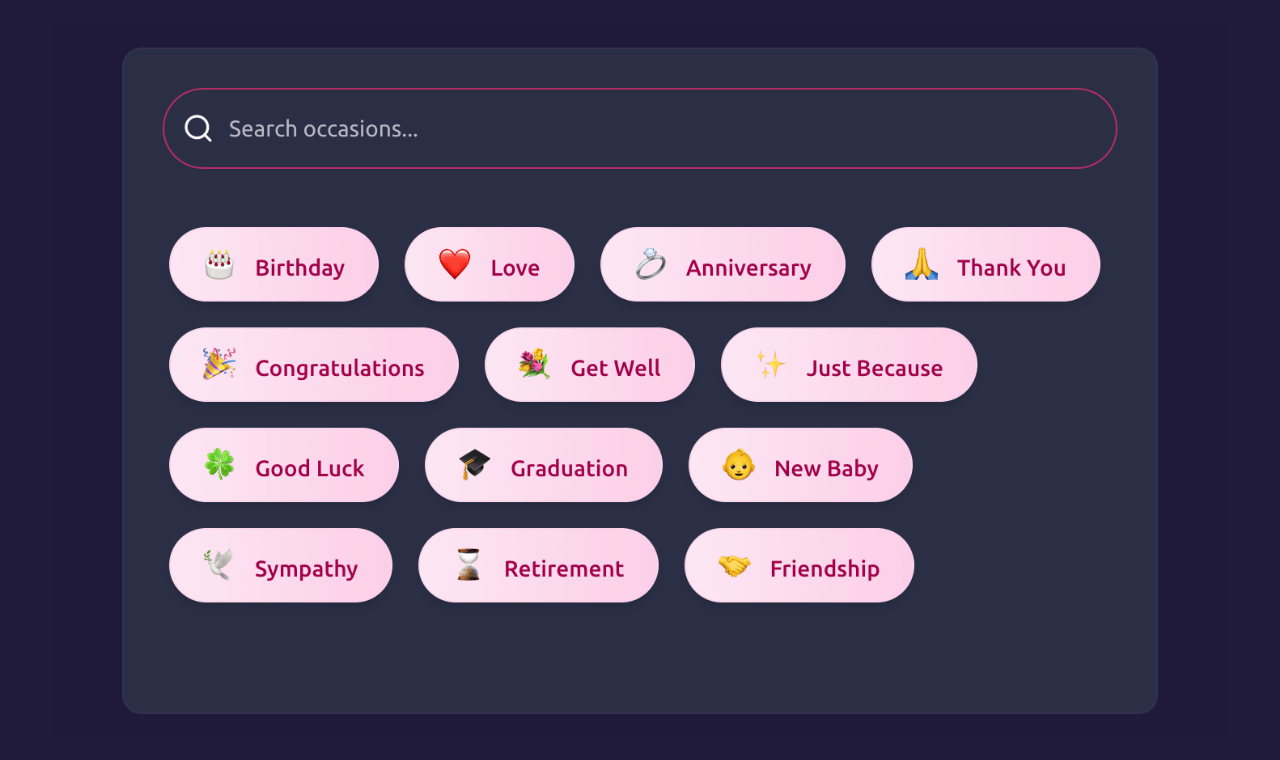Select the Just Because chip

(x=849, y=366)
